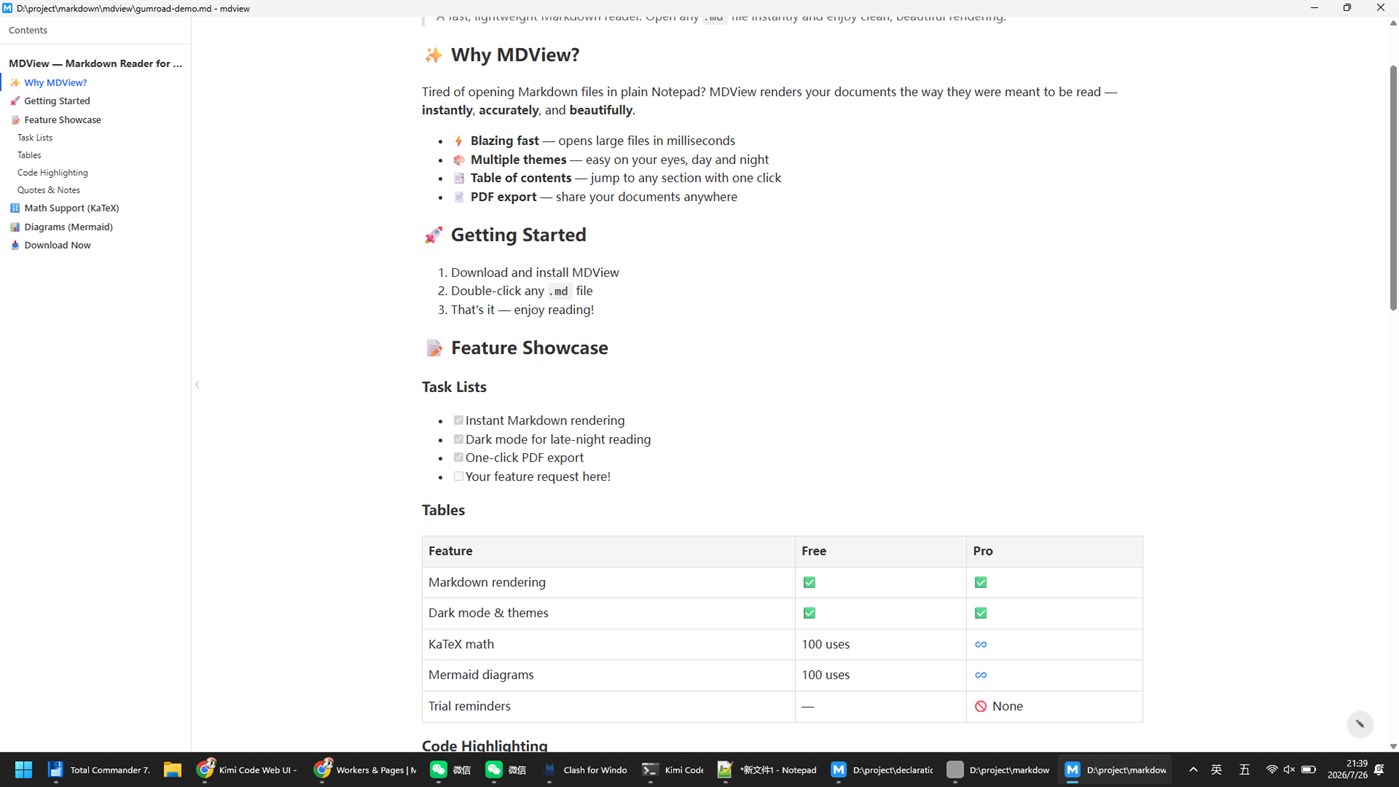The image size is (1399, 787).
Task: Go to Download Now in the sidebar
Action: click(x=57, y=245)
